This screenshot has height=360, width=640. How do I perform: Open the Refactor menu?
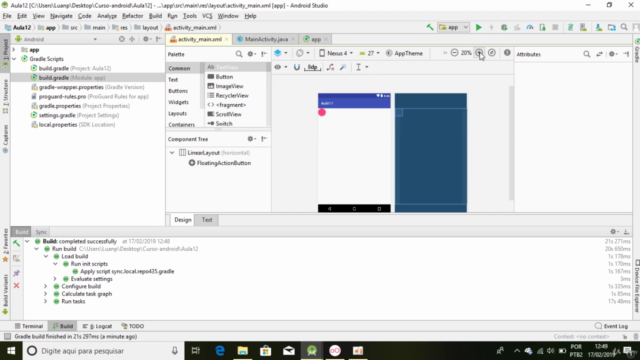click(x=132, y=16)
